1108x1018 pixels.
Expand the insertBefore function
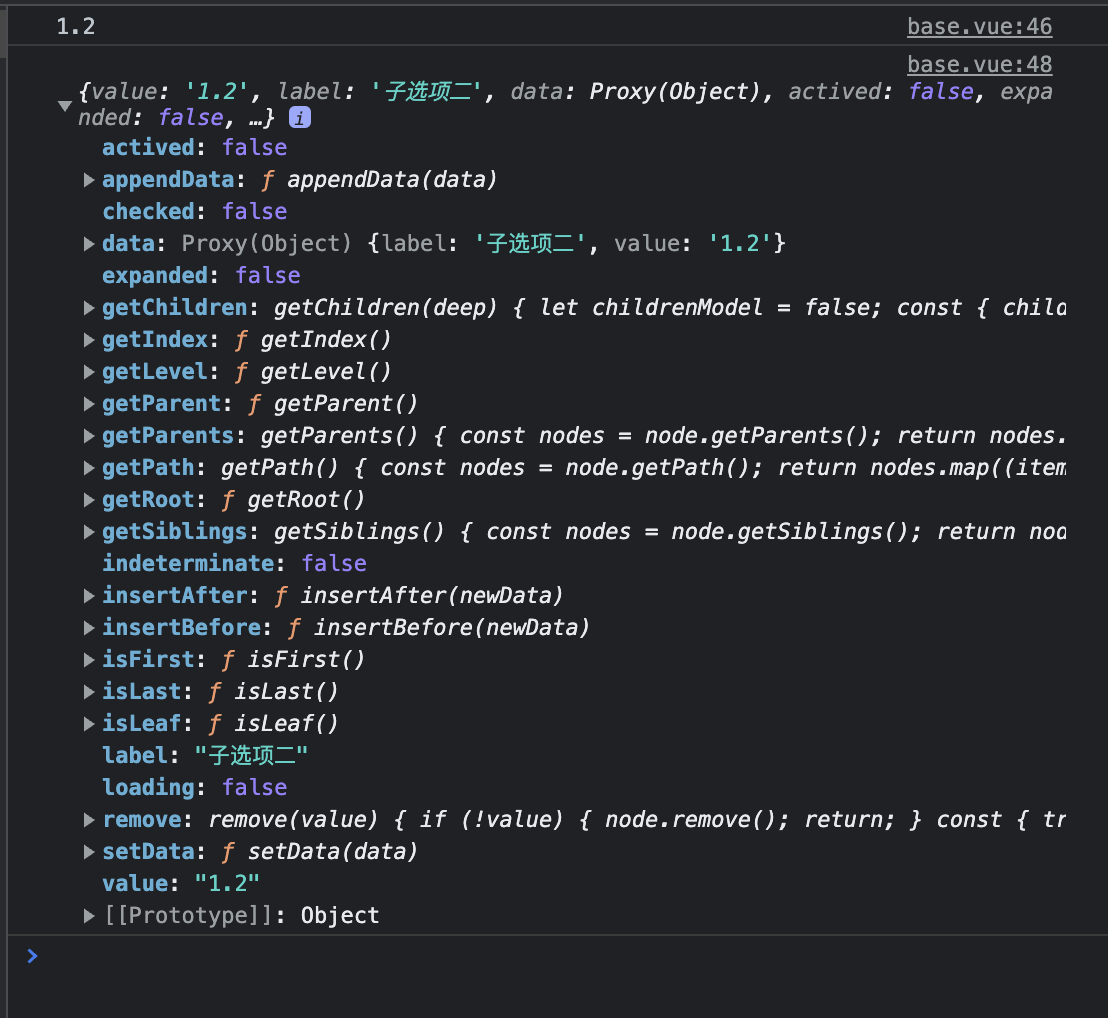coord(87,627)
